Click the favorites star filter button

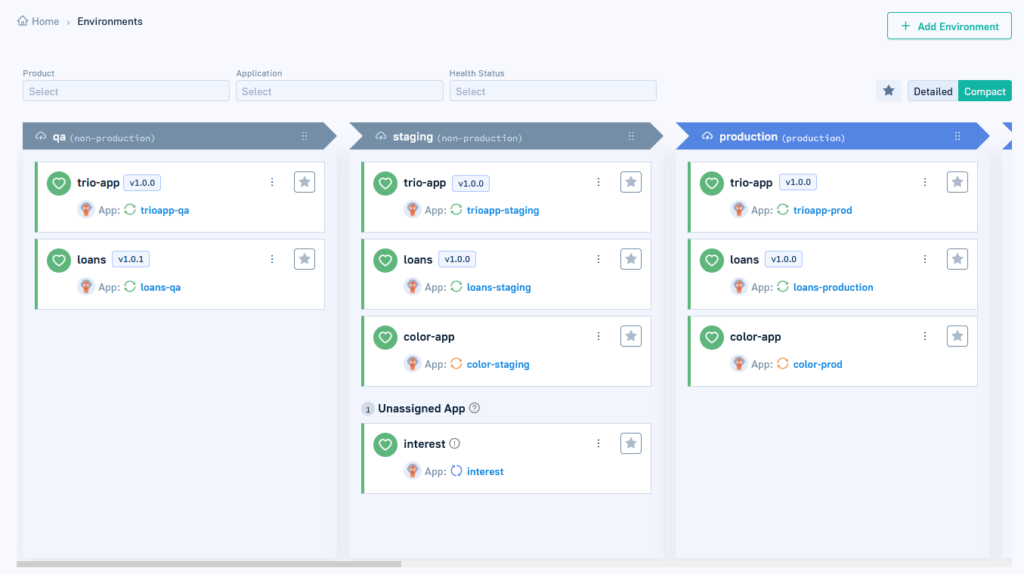click(888, 91)
